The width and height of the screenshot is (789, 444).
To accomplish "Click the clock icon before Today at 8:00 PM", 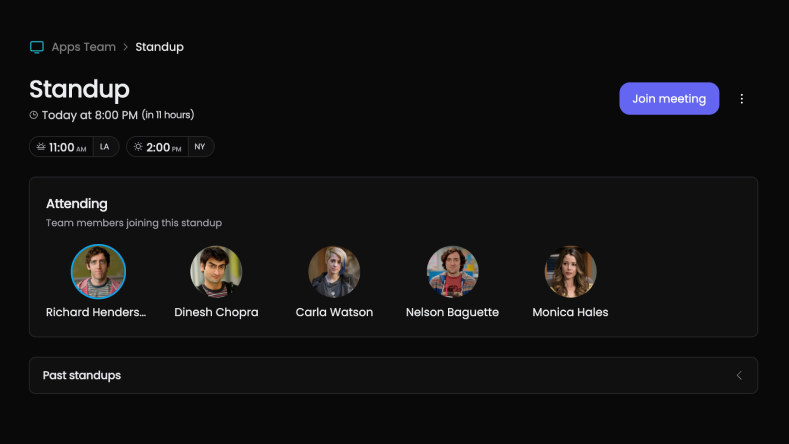I will click(x=34, y=115).
